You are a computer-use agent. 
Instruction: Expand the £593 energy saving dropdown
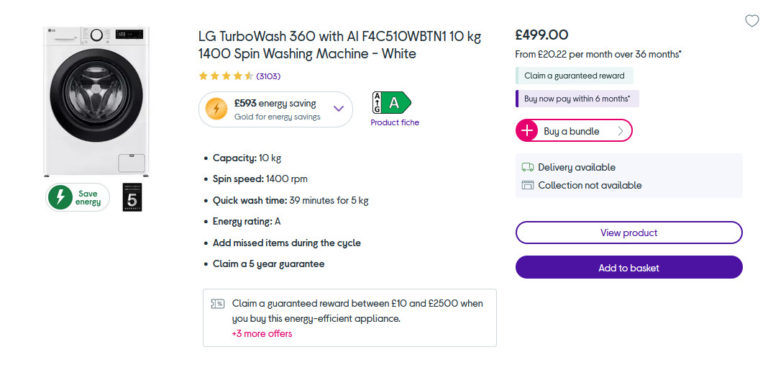[338, 108]
